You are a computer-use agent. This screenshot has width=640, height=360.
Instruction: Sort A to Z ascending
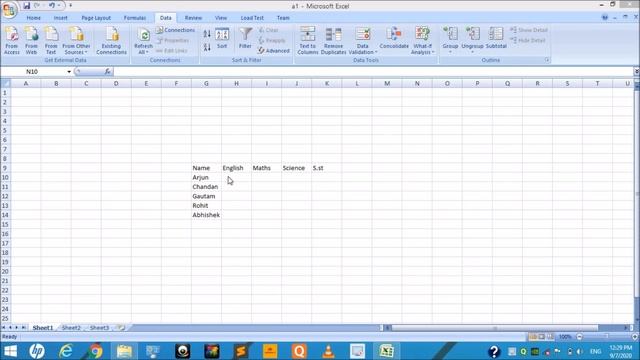(x=207, y=34)
